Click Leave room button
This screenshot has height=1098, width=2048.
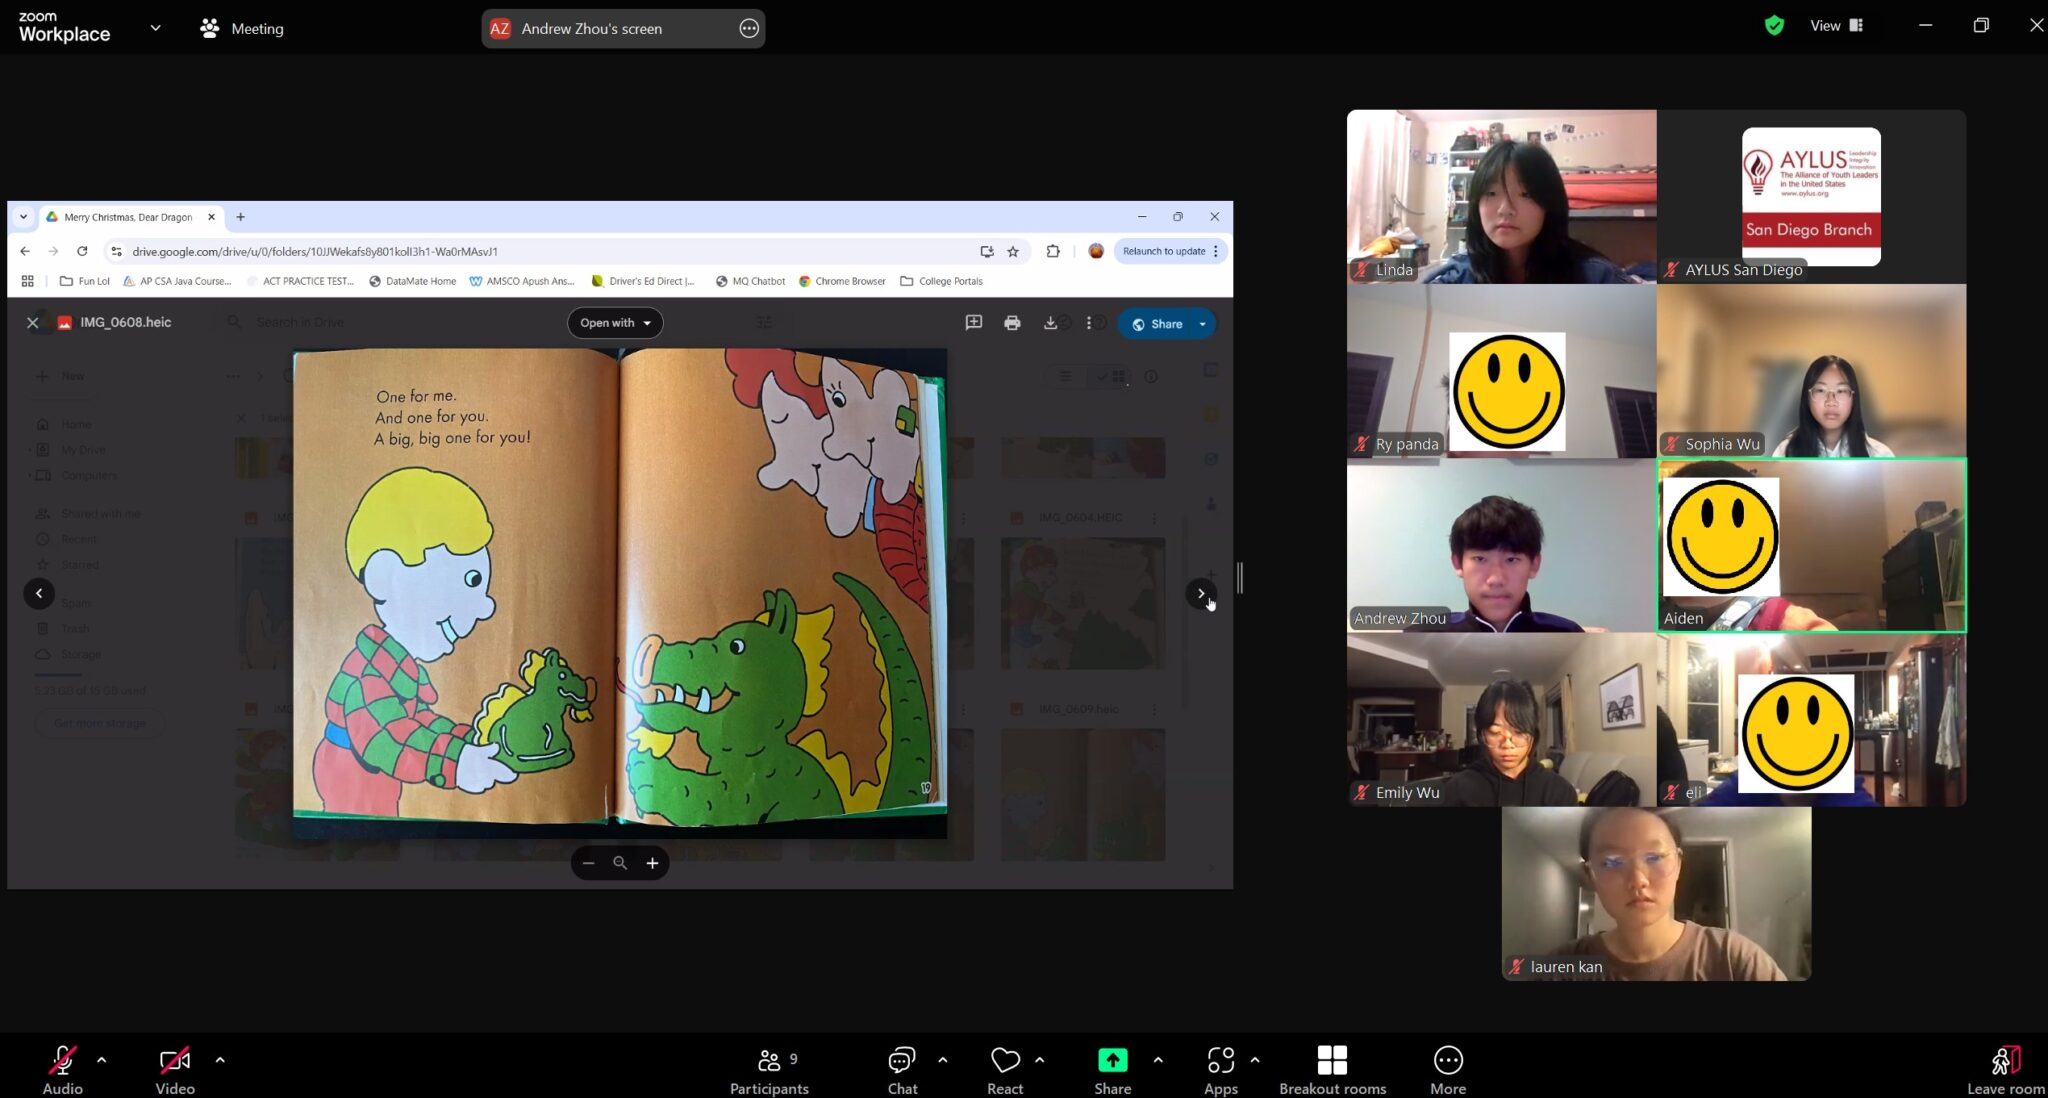[x=2005, y=1068]
